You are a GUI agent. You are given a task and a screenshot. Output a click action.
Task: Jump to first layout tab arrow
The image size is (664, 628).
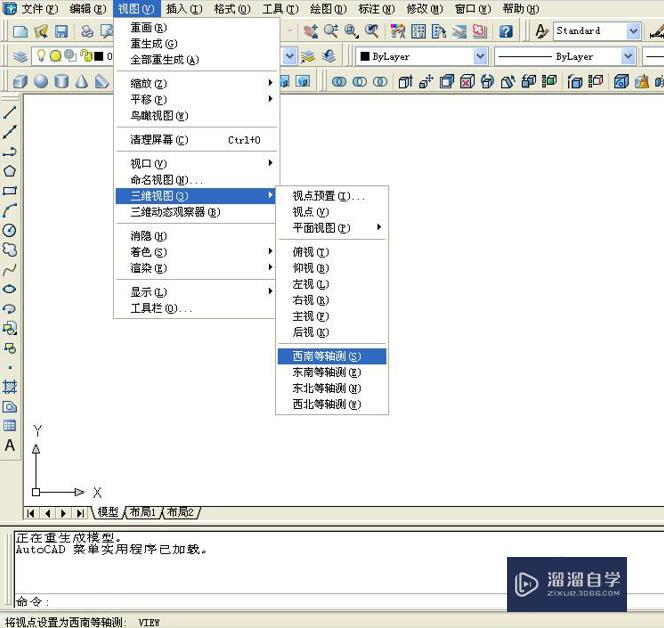click(x=30, y=513)
